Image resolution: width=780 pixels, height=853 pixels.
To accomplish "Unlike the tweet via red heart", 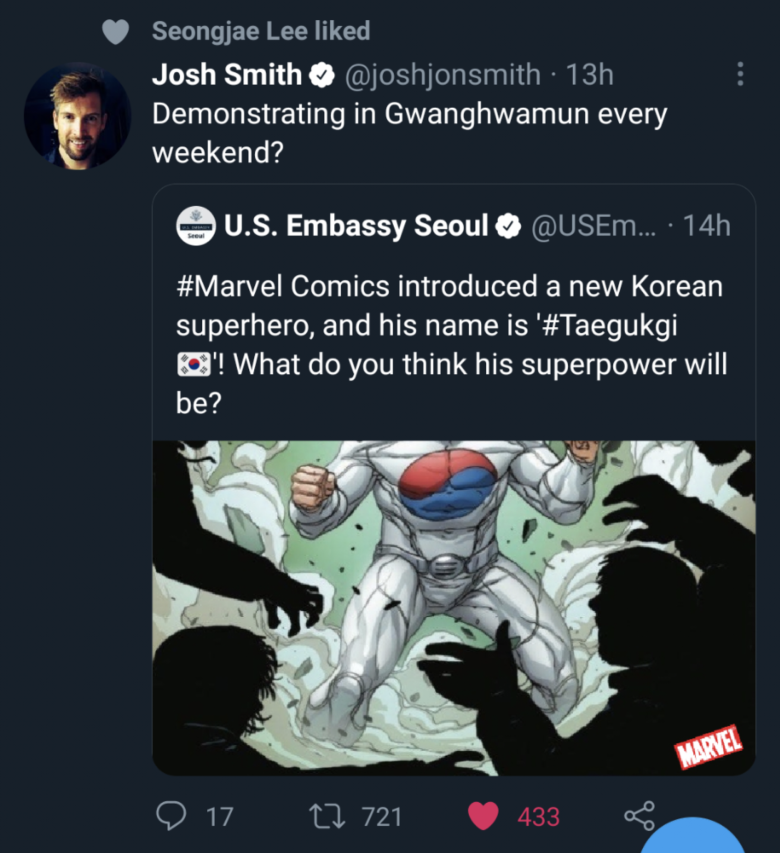I will click(484, 816).
